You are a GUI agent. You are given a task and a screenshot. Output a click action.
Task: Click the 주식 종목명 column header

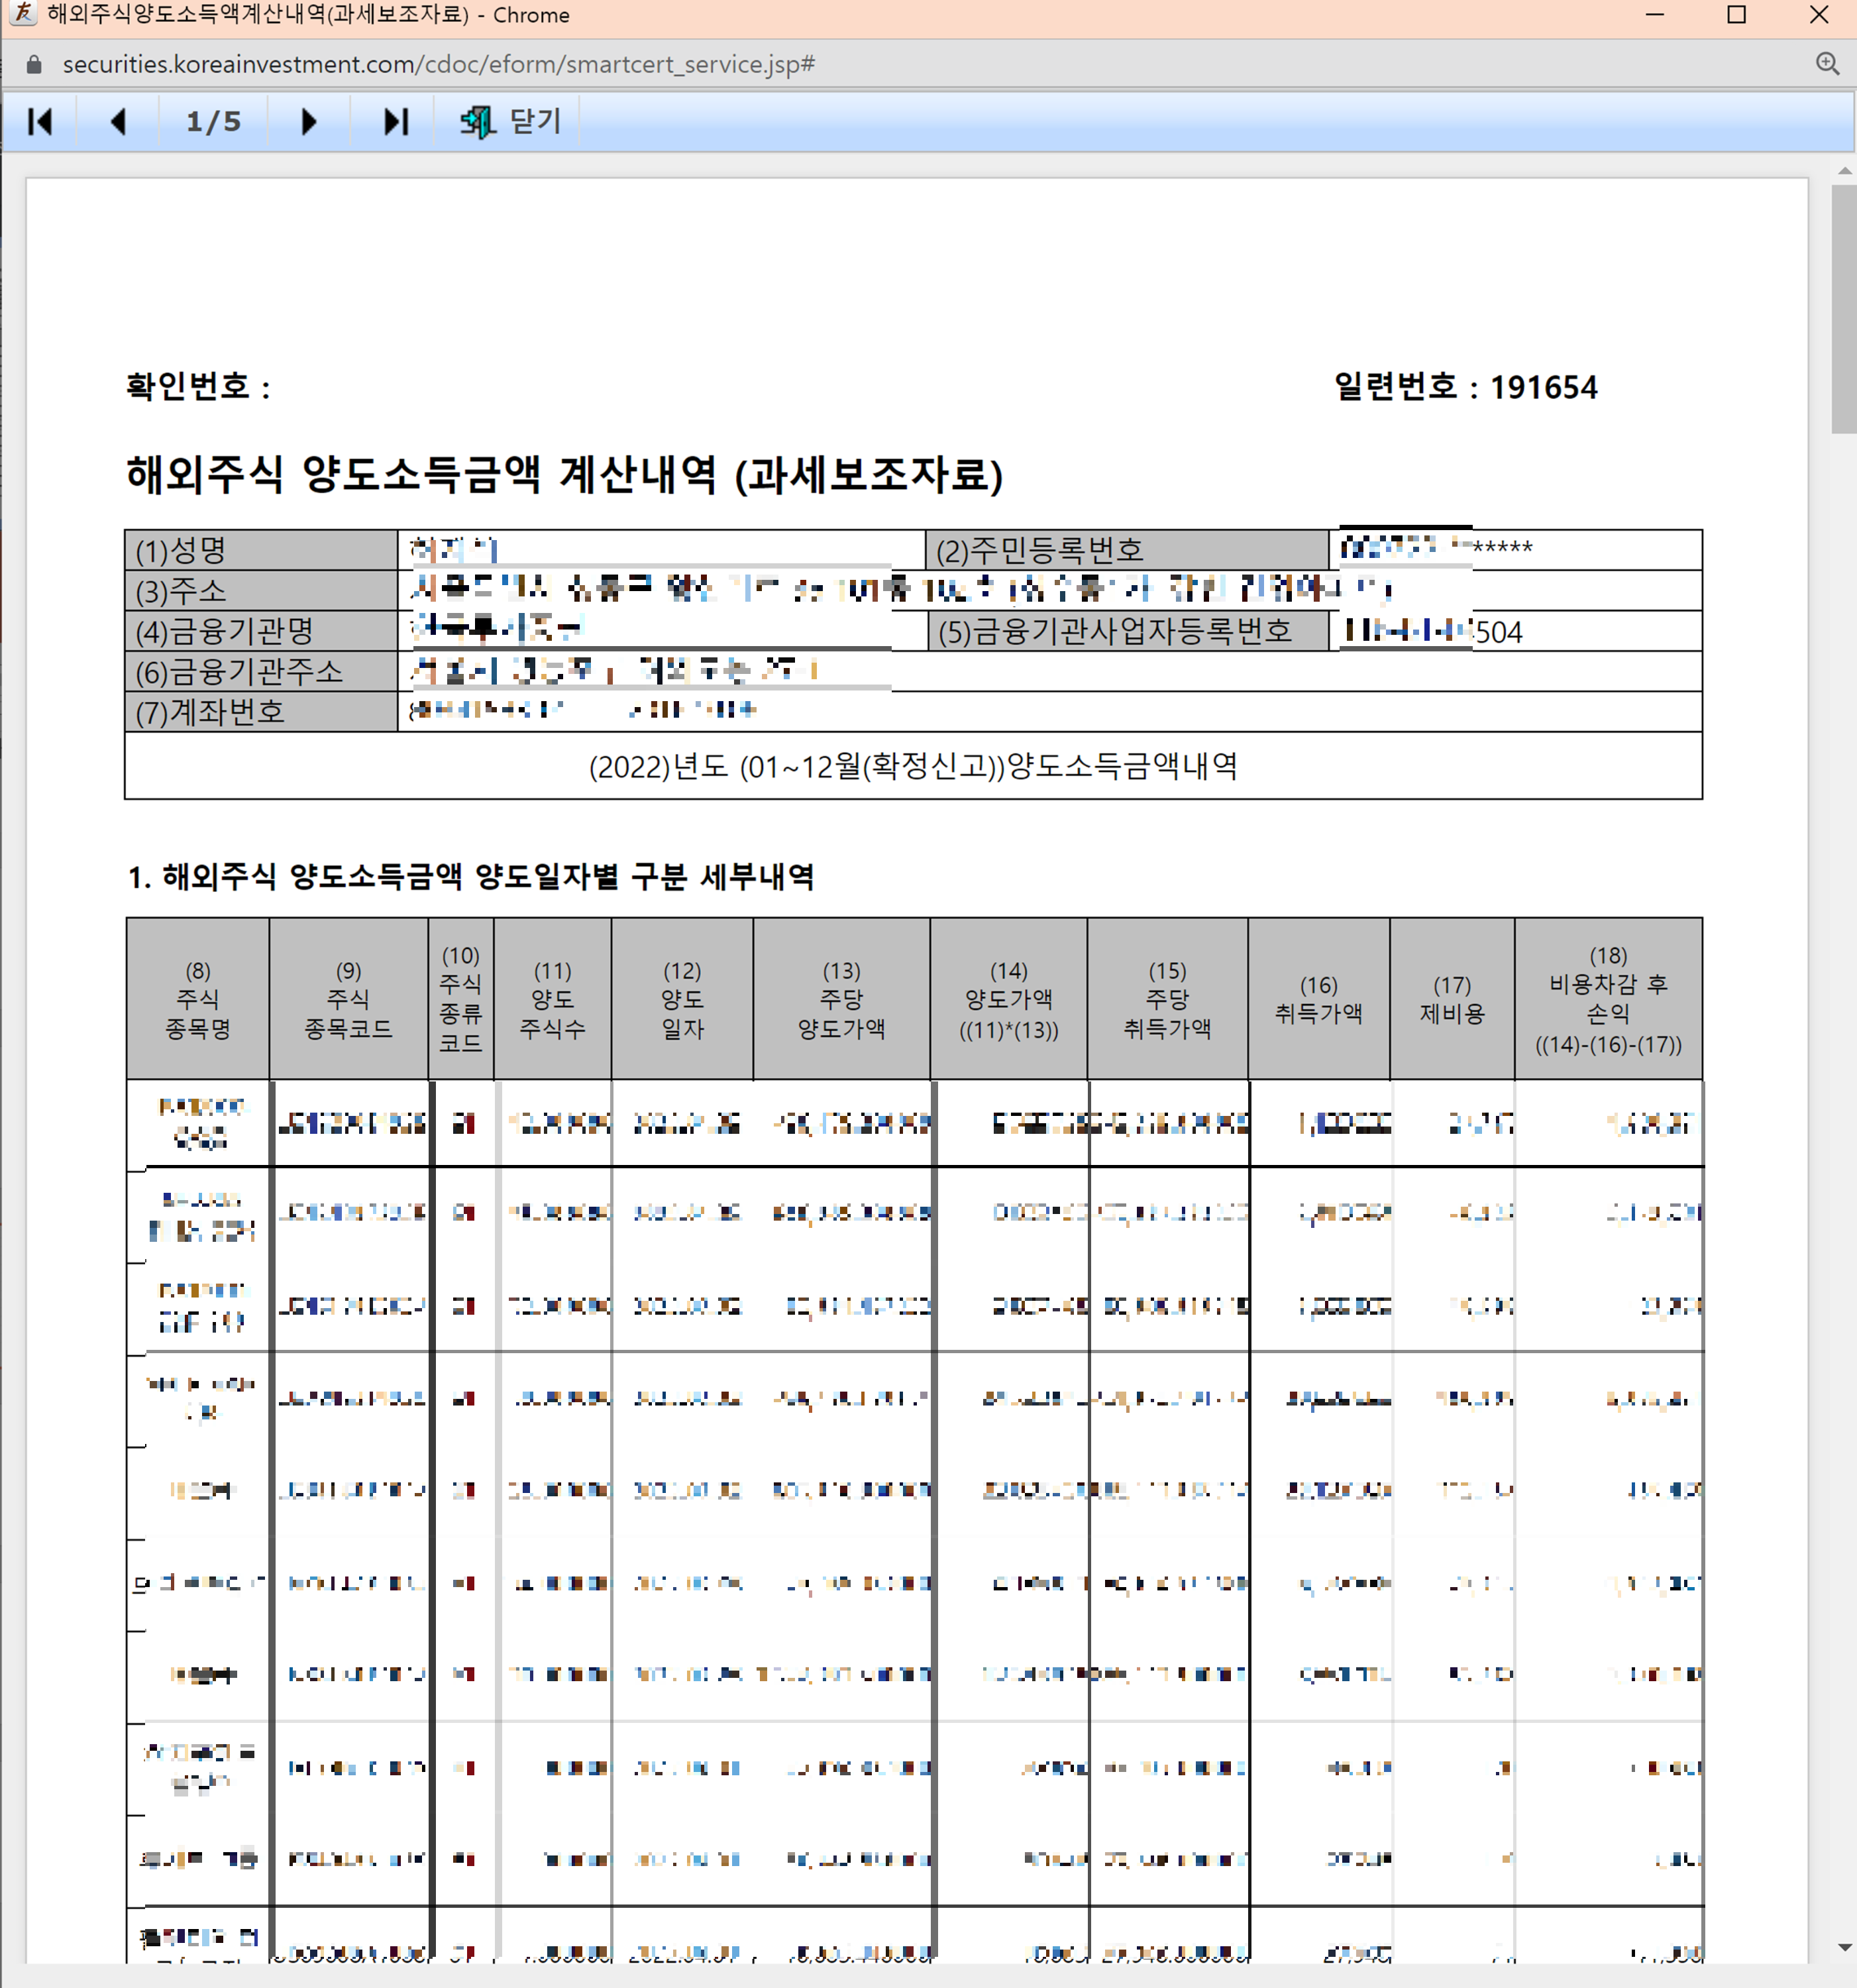pyautogui.click(x=197, y=999)
